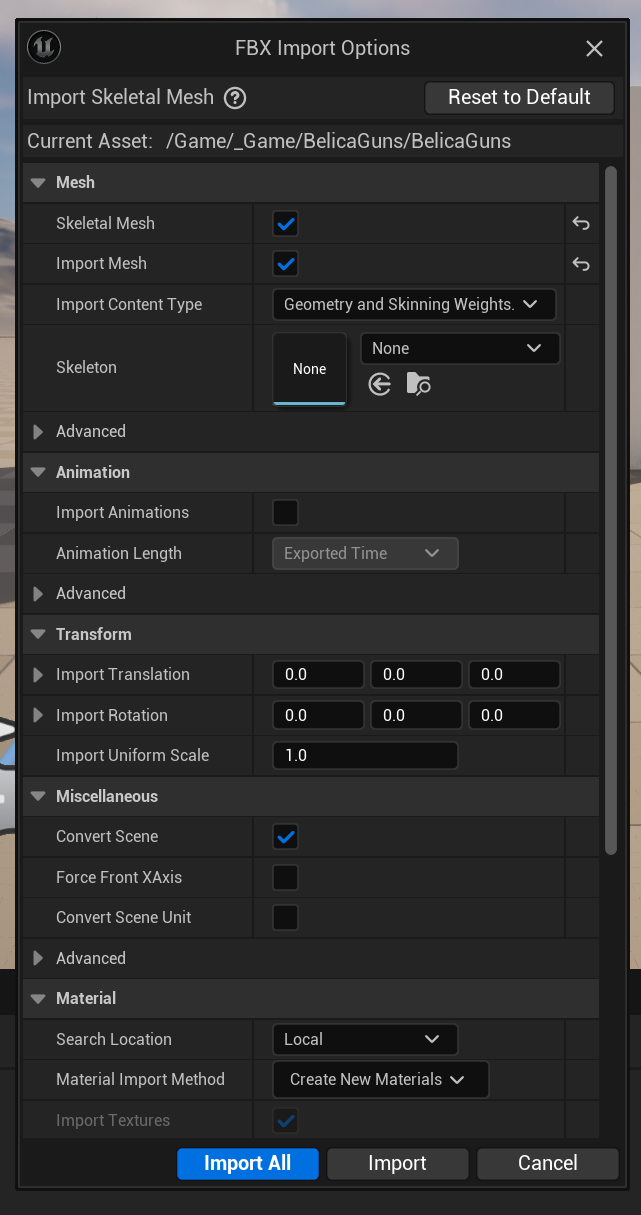Viewport: 641px width, 1215px height.
Task: Open the Skeleton None dropdown
Action: click(x=460, y=349)
